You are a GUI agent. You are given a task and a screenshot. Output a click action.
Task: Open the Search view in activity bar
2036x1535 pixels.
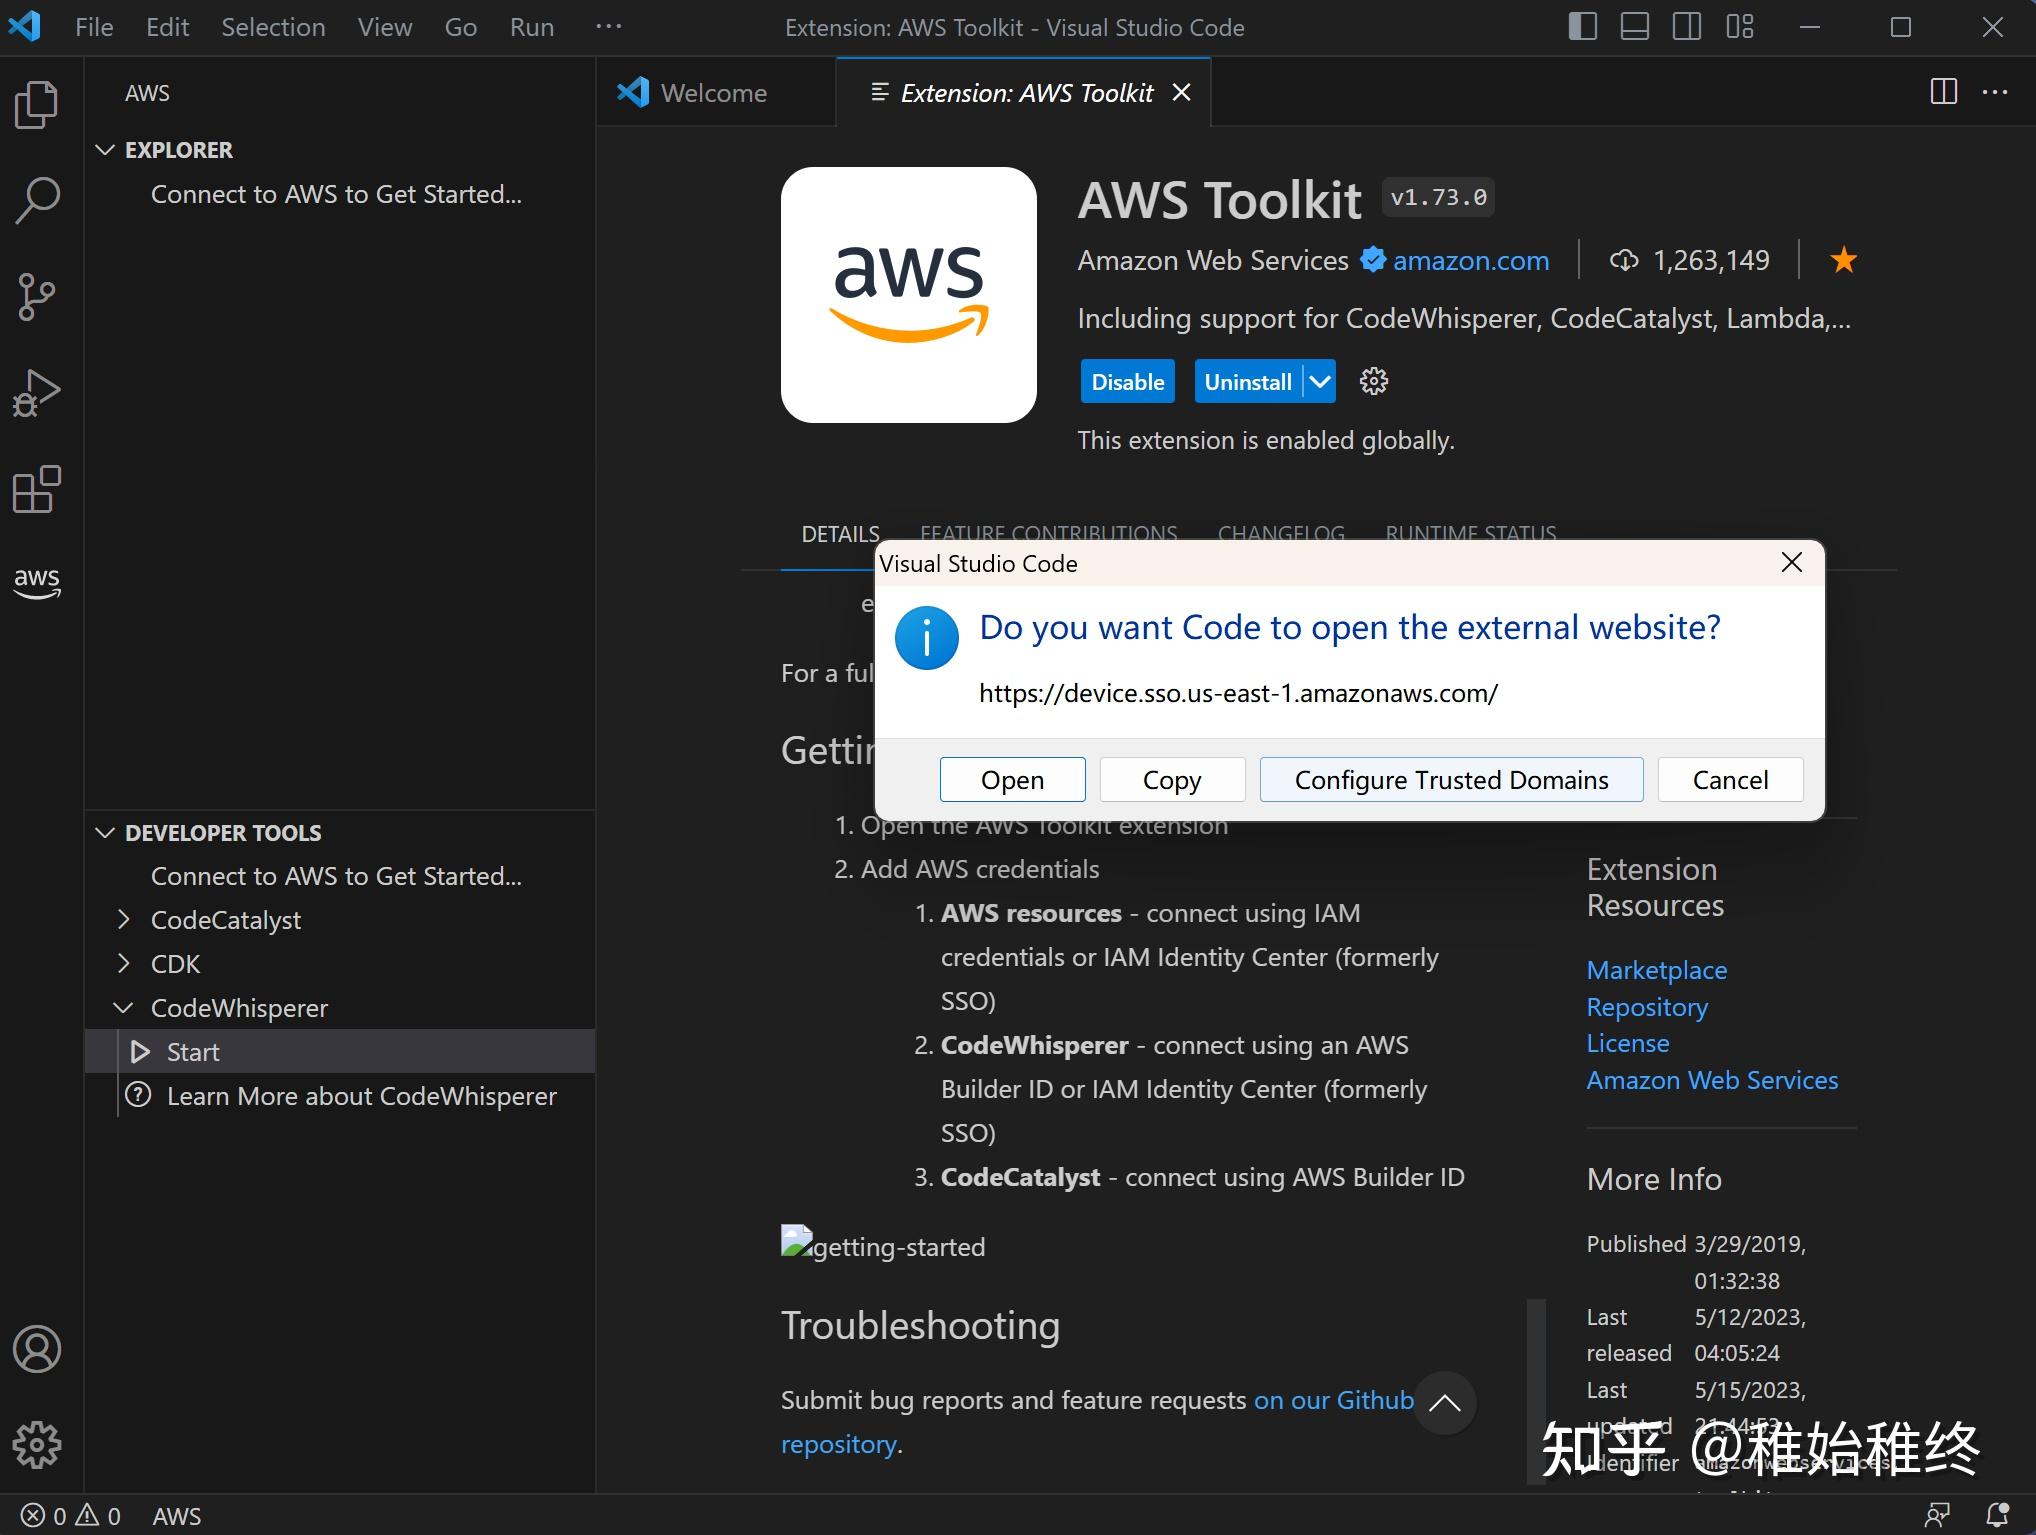pyautogui.click(x=37, y=200)
